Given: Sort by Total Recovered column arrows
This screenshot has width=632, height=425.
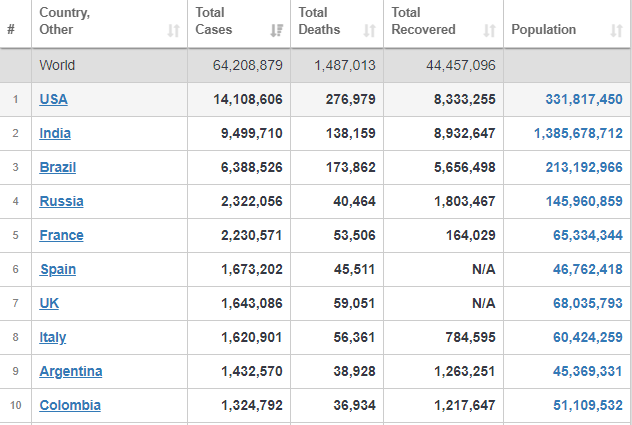Looking at the screenshot, I should [x=489, y=30].
